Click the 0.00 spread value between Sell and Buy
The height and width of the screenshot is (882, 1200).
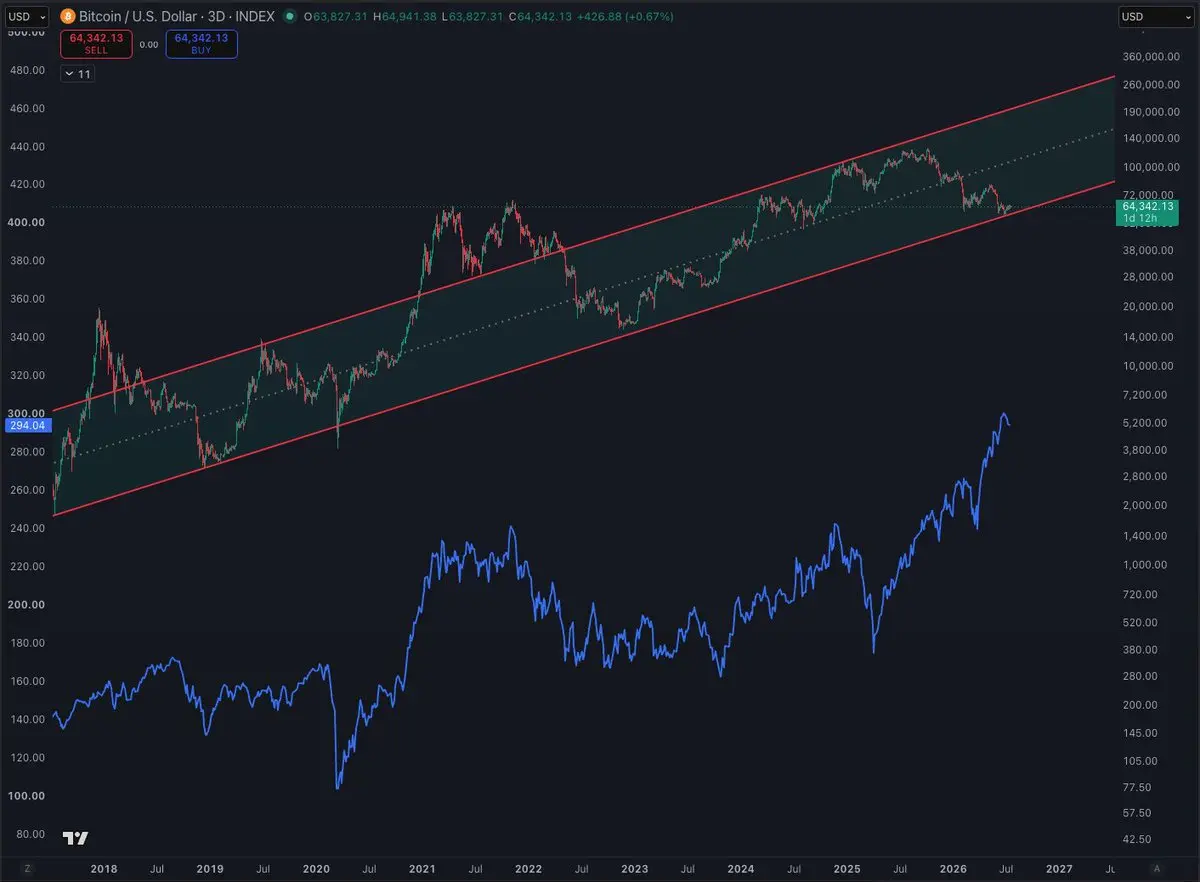pos(148,44)
